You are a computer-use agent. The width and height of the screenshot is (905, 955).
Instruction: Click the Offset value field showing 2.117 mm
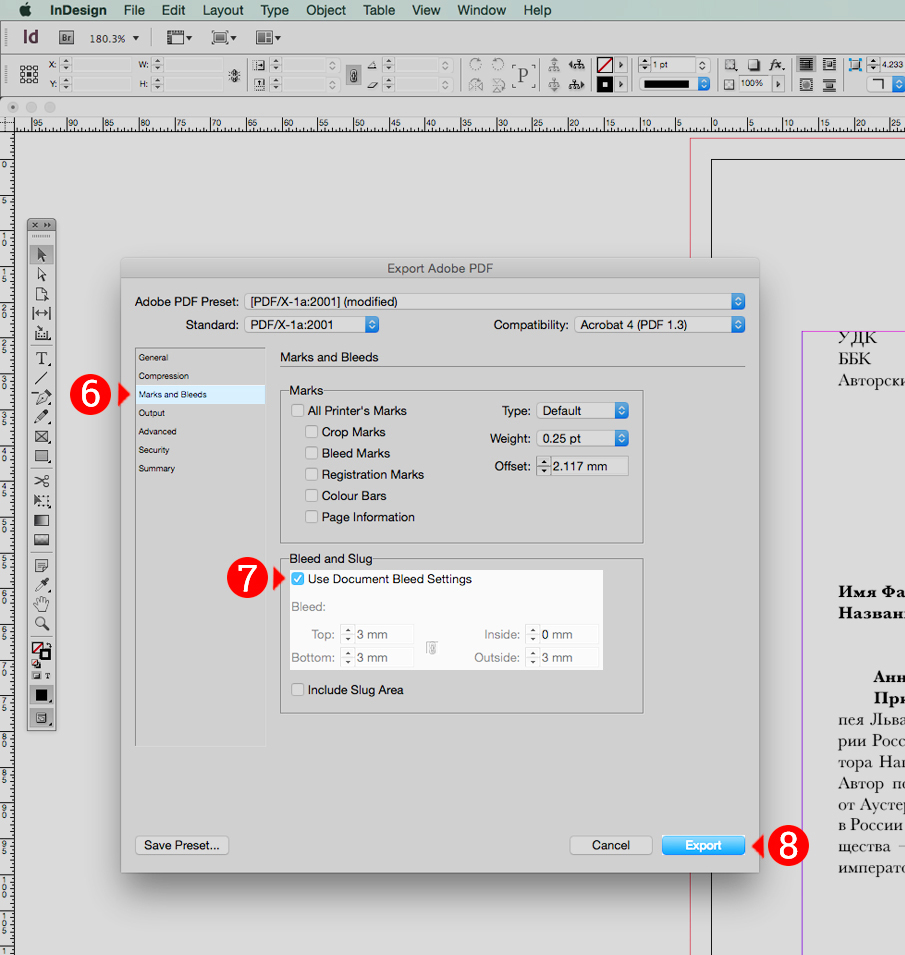[588, 465]
